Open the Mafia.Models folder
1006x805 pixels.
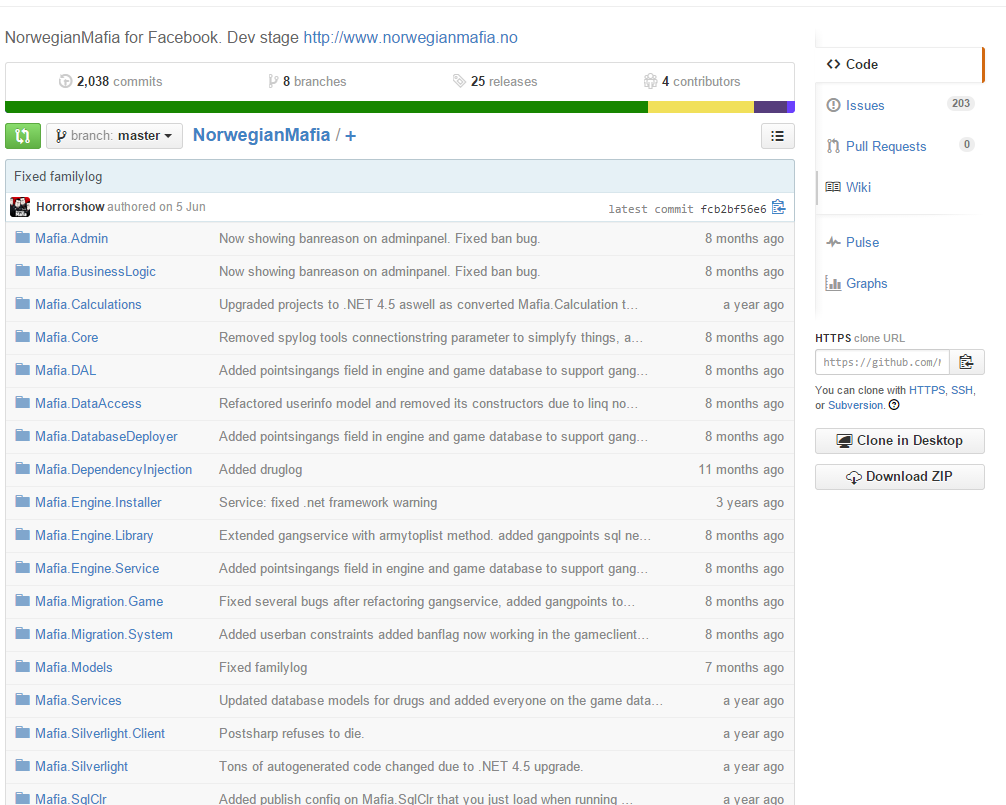coord(74,668)
